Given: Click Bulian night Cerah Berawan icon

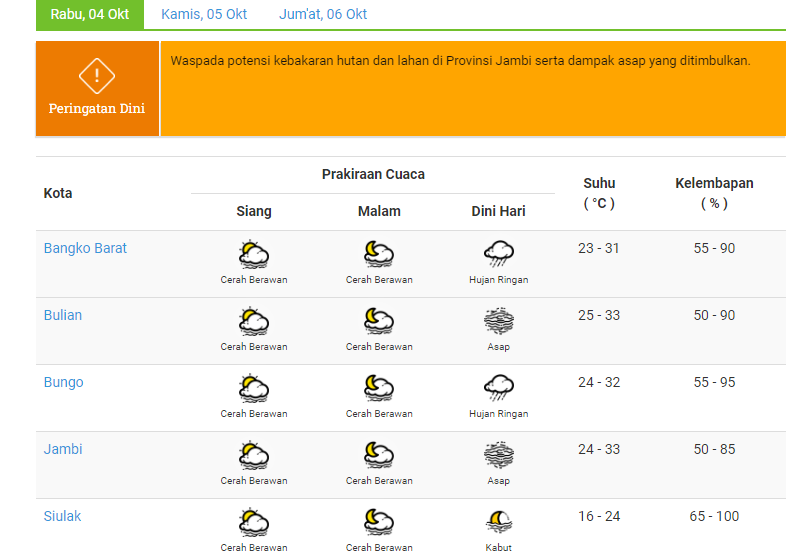Looking at the screenshot, I should pos(379,321).
